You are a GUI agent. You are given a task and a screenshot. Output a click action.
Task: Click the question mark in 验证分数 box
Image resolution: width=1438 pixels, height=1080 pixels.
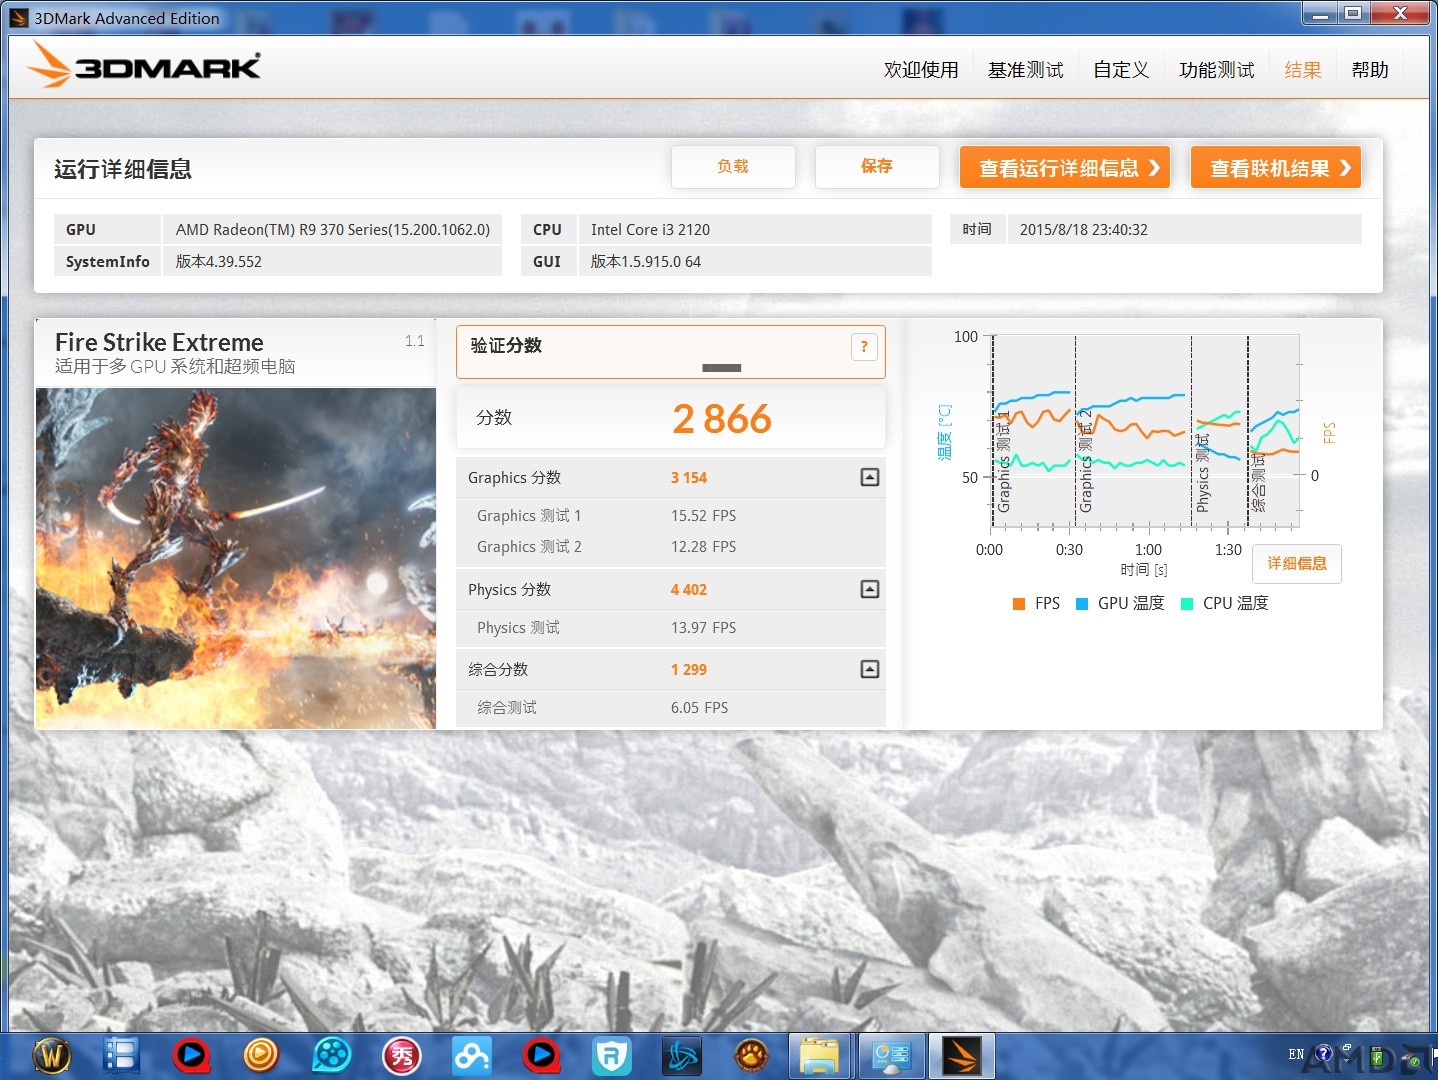[x=864, y=347]
